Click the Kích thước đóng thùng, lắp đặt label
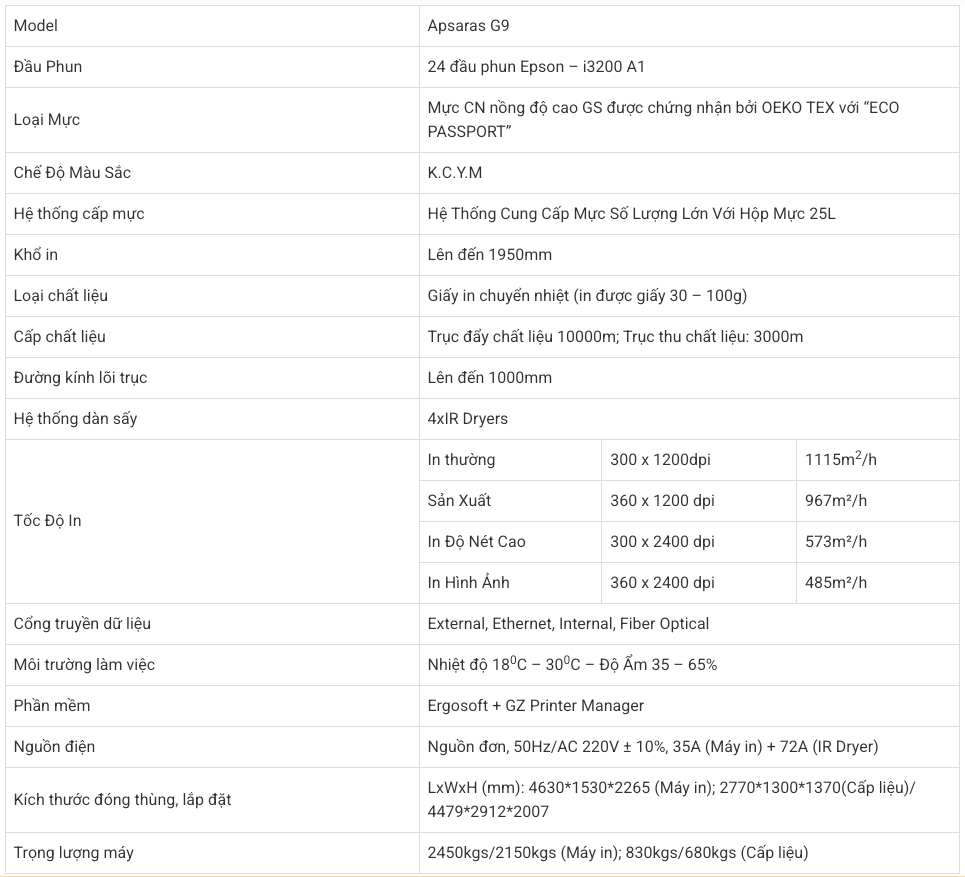Viewport: 965px width, 877px height. [x=122, y=800]
